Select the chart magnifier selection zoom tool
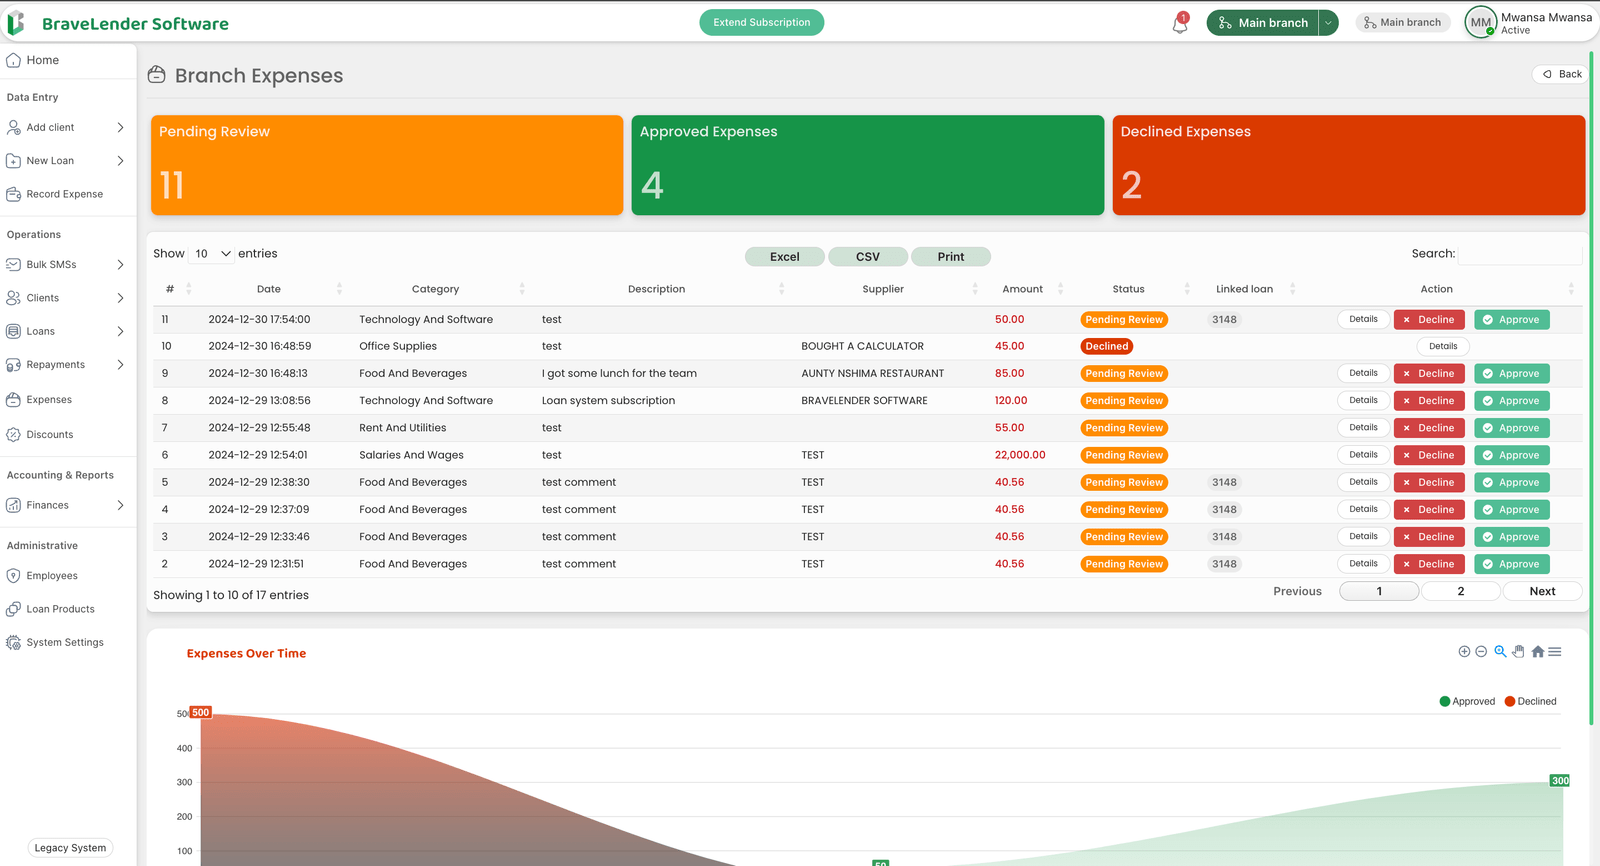The image size is (1600, 866). tap(1500, 652)
